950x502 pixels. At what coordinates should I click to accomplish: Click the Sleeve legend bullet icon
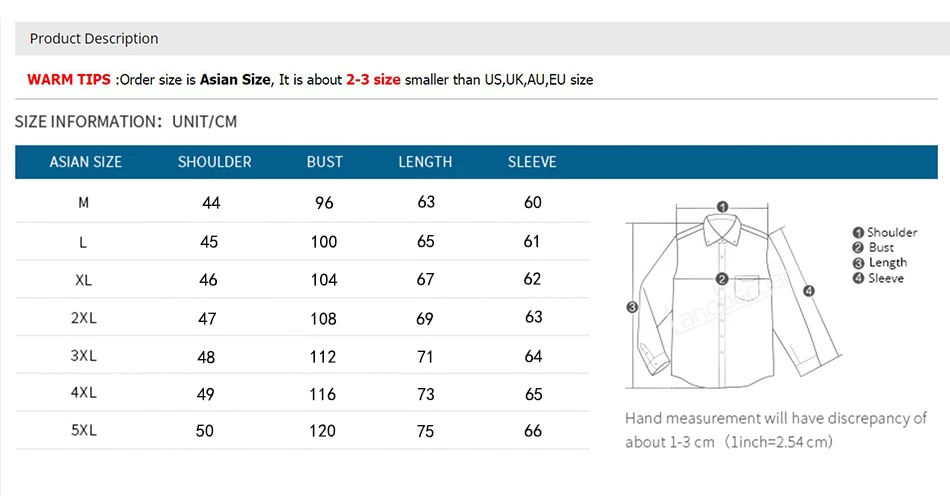coord(858,279)
